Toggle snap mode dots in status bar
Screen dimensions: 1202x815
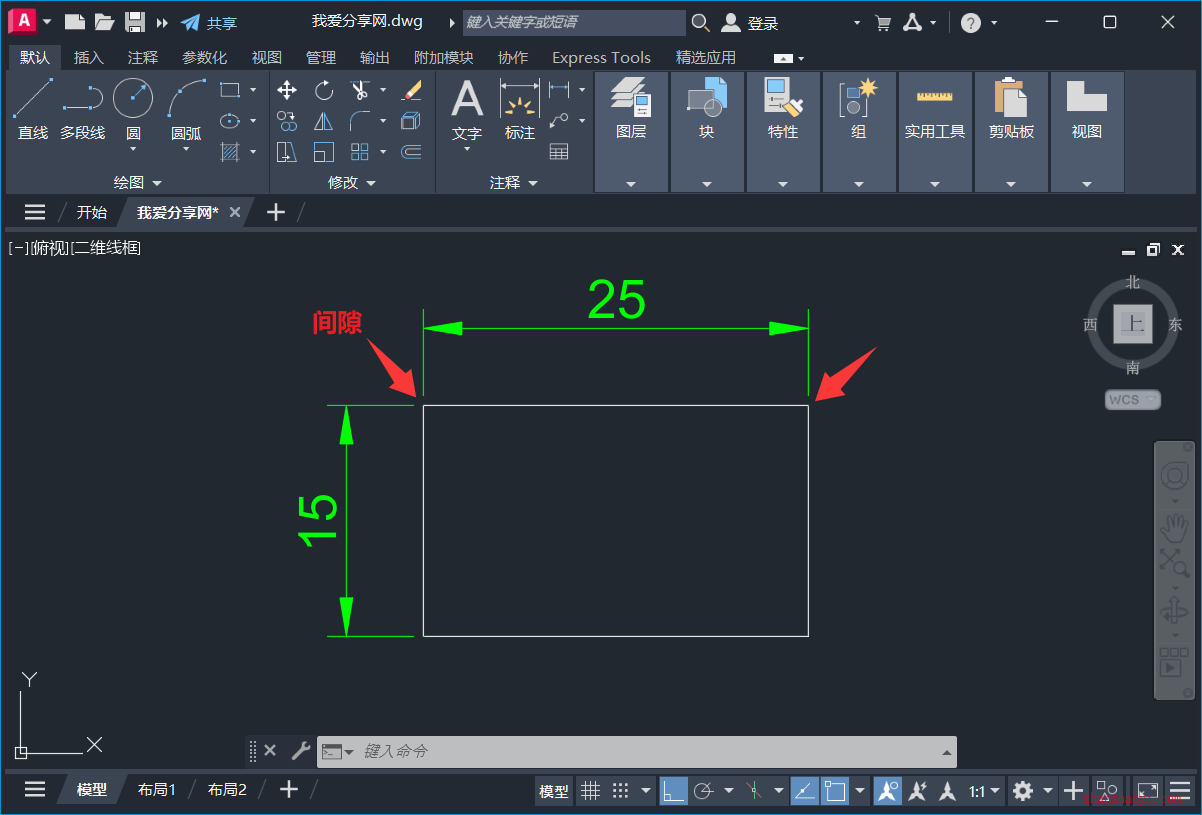[x=621, y=791]
